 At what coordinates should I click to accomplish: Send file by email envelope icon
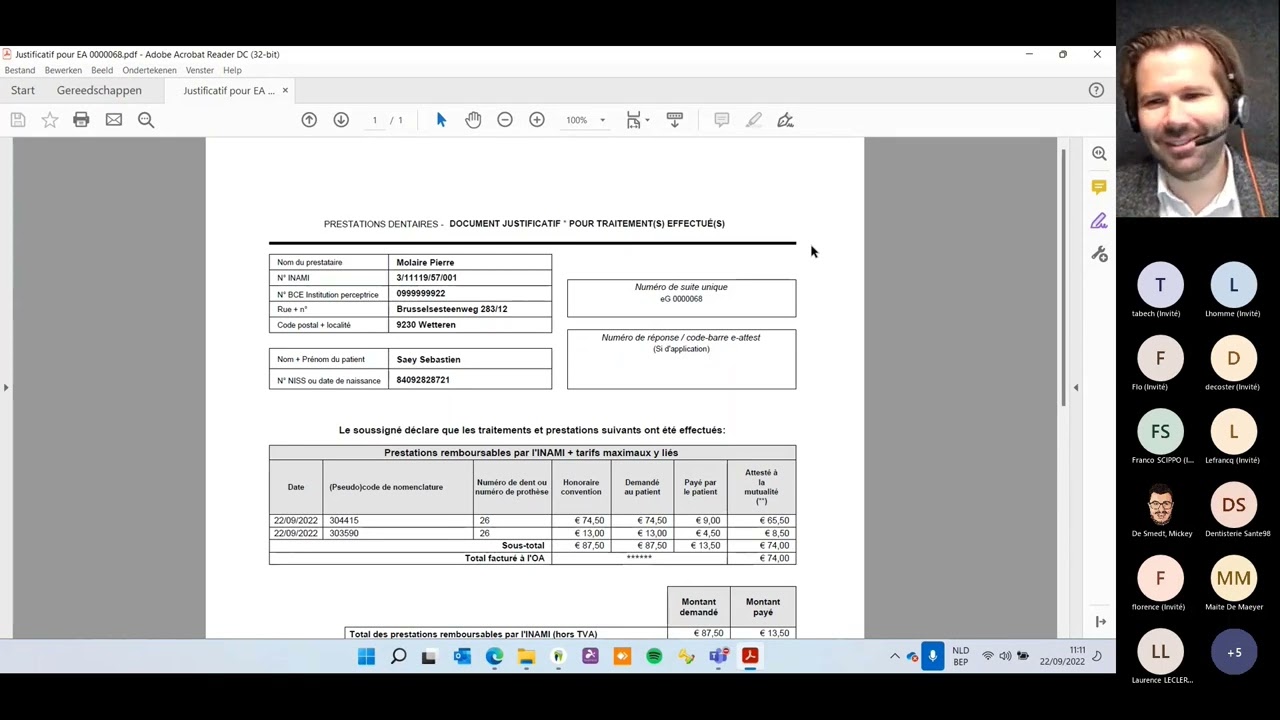(x=114, y=120)
